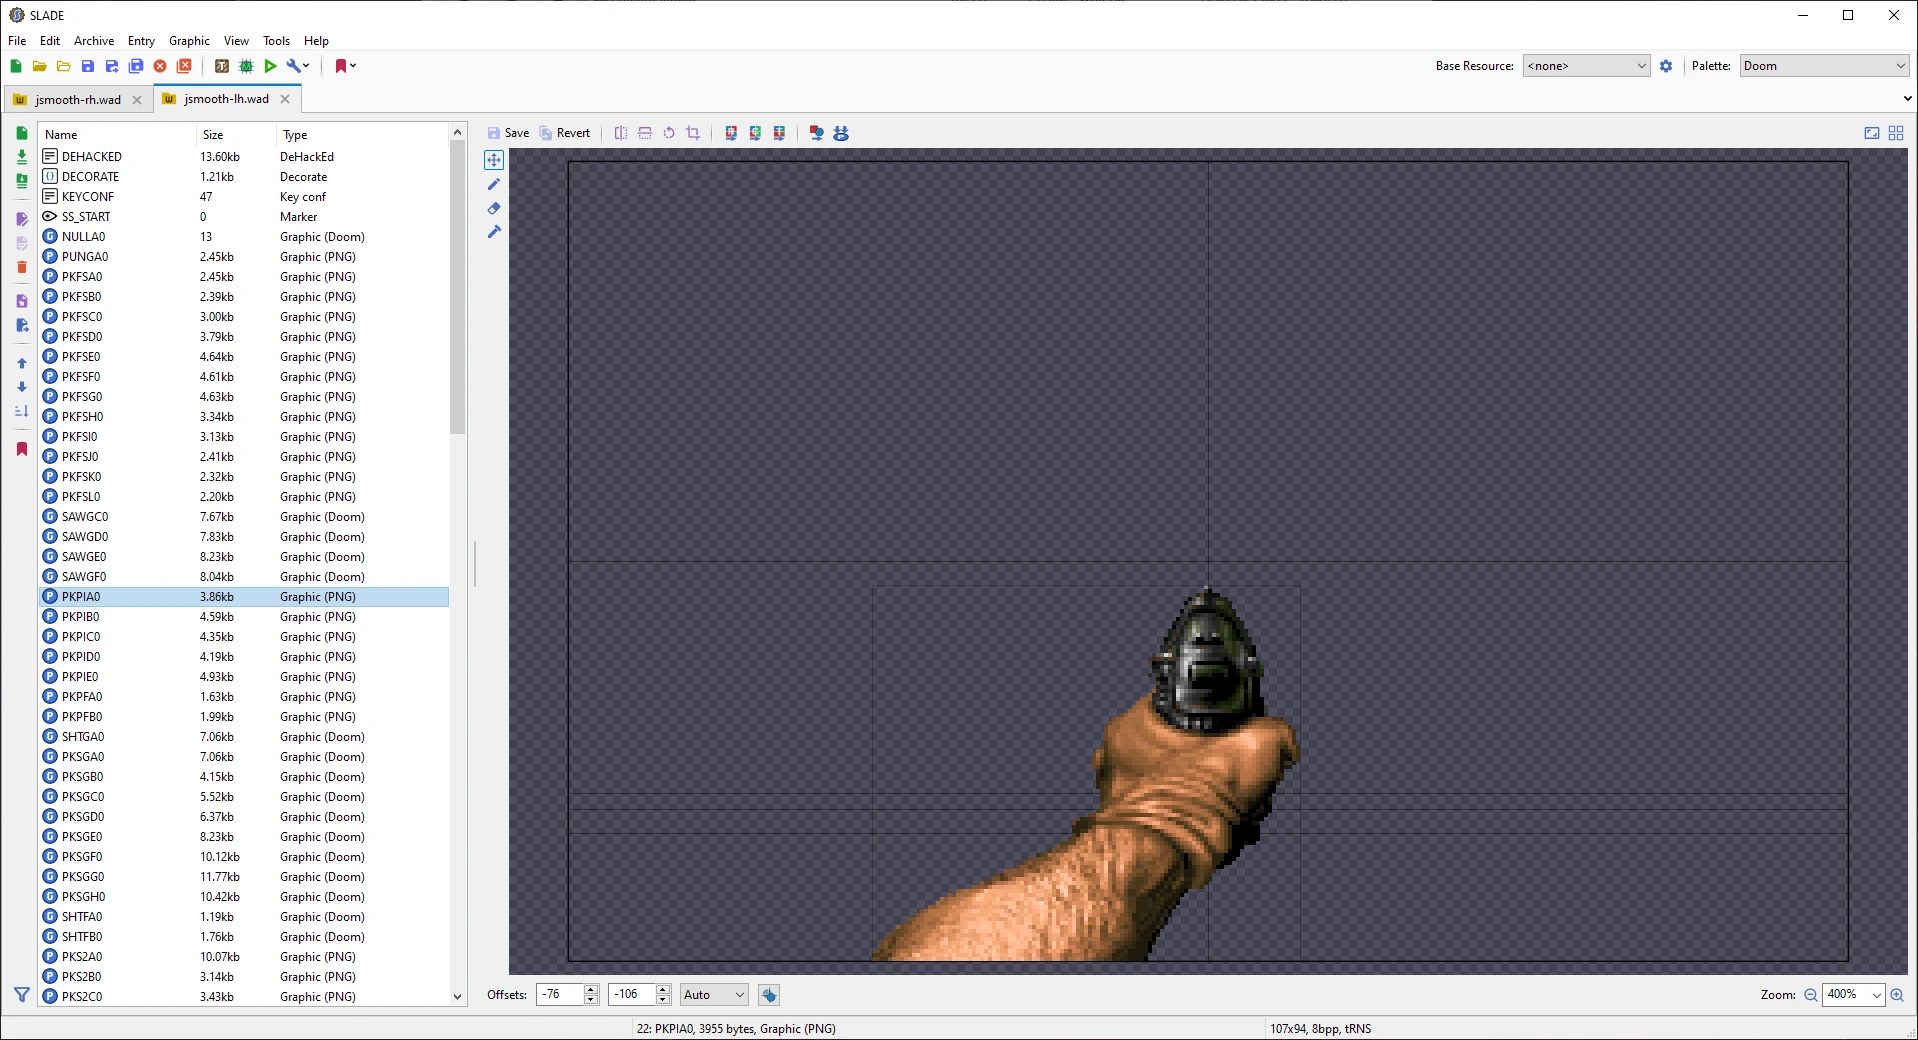Select the pencil draw tool
The height and width of the screenshot is (1040, 1918).
494,184
